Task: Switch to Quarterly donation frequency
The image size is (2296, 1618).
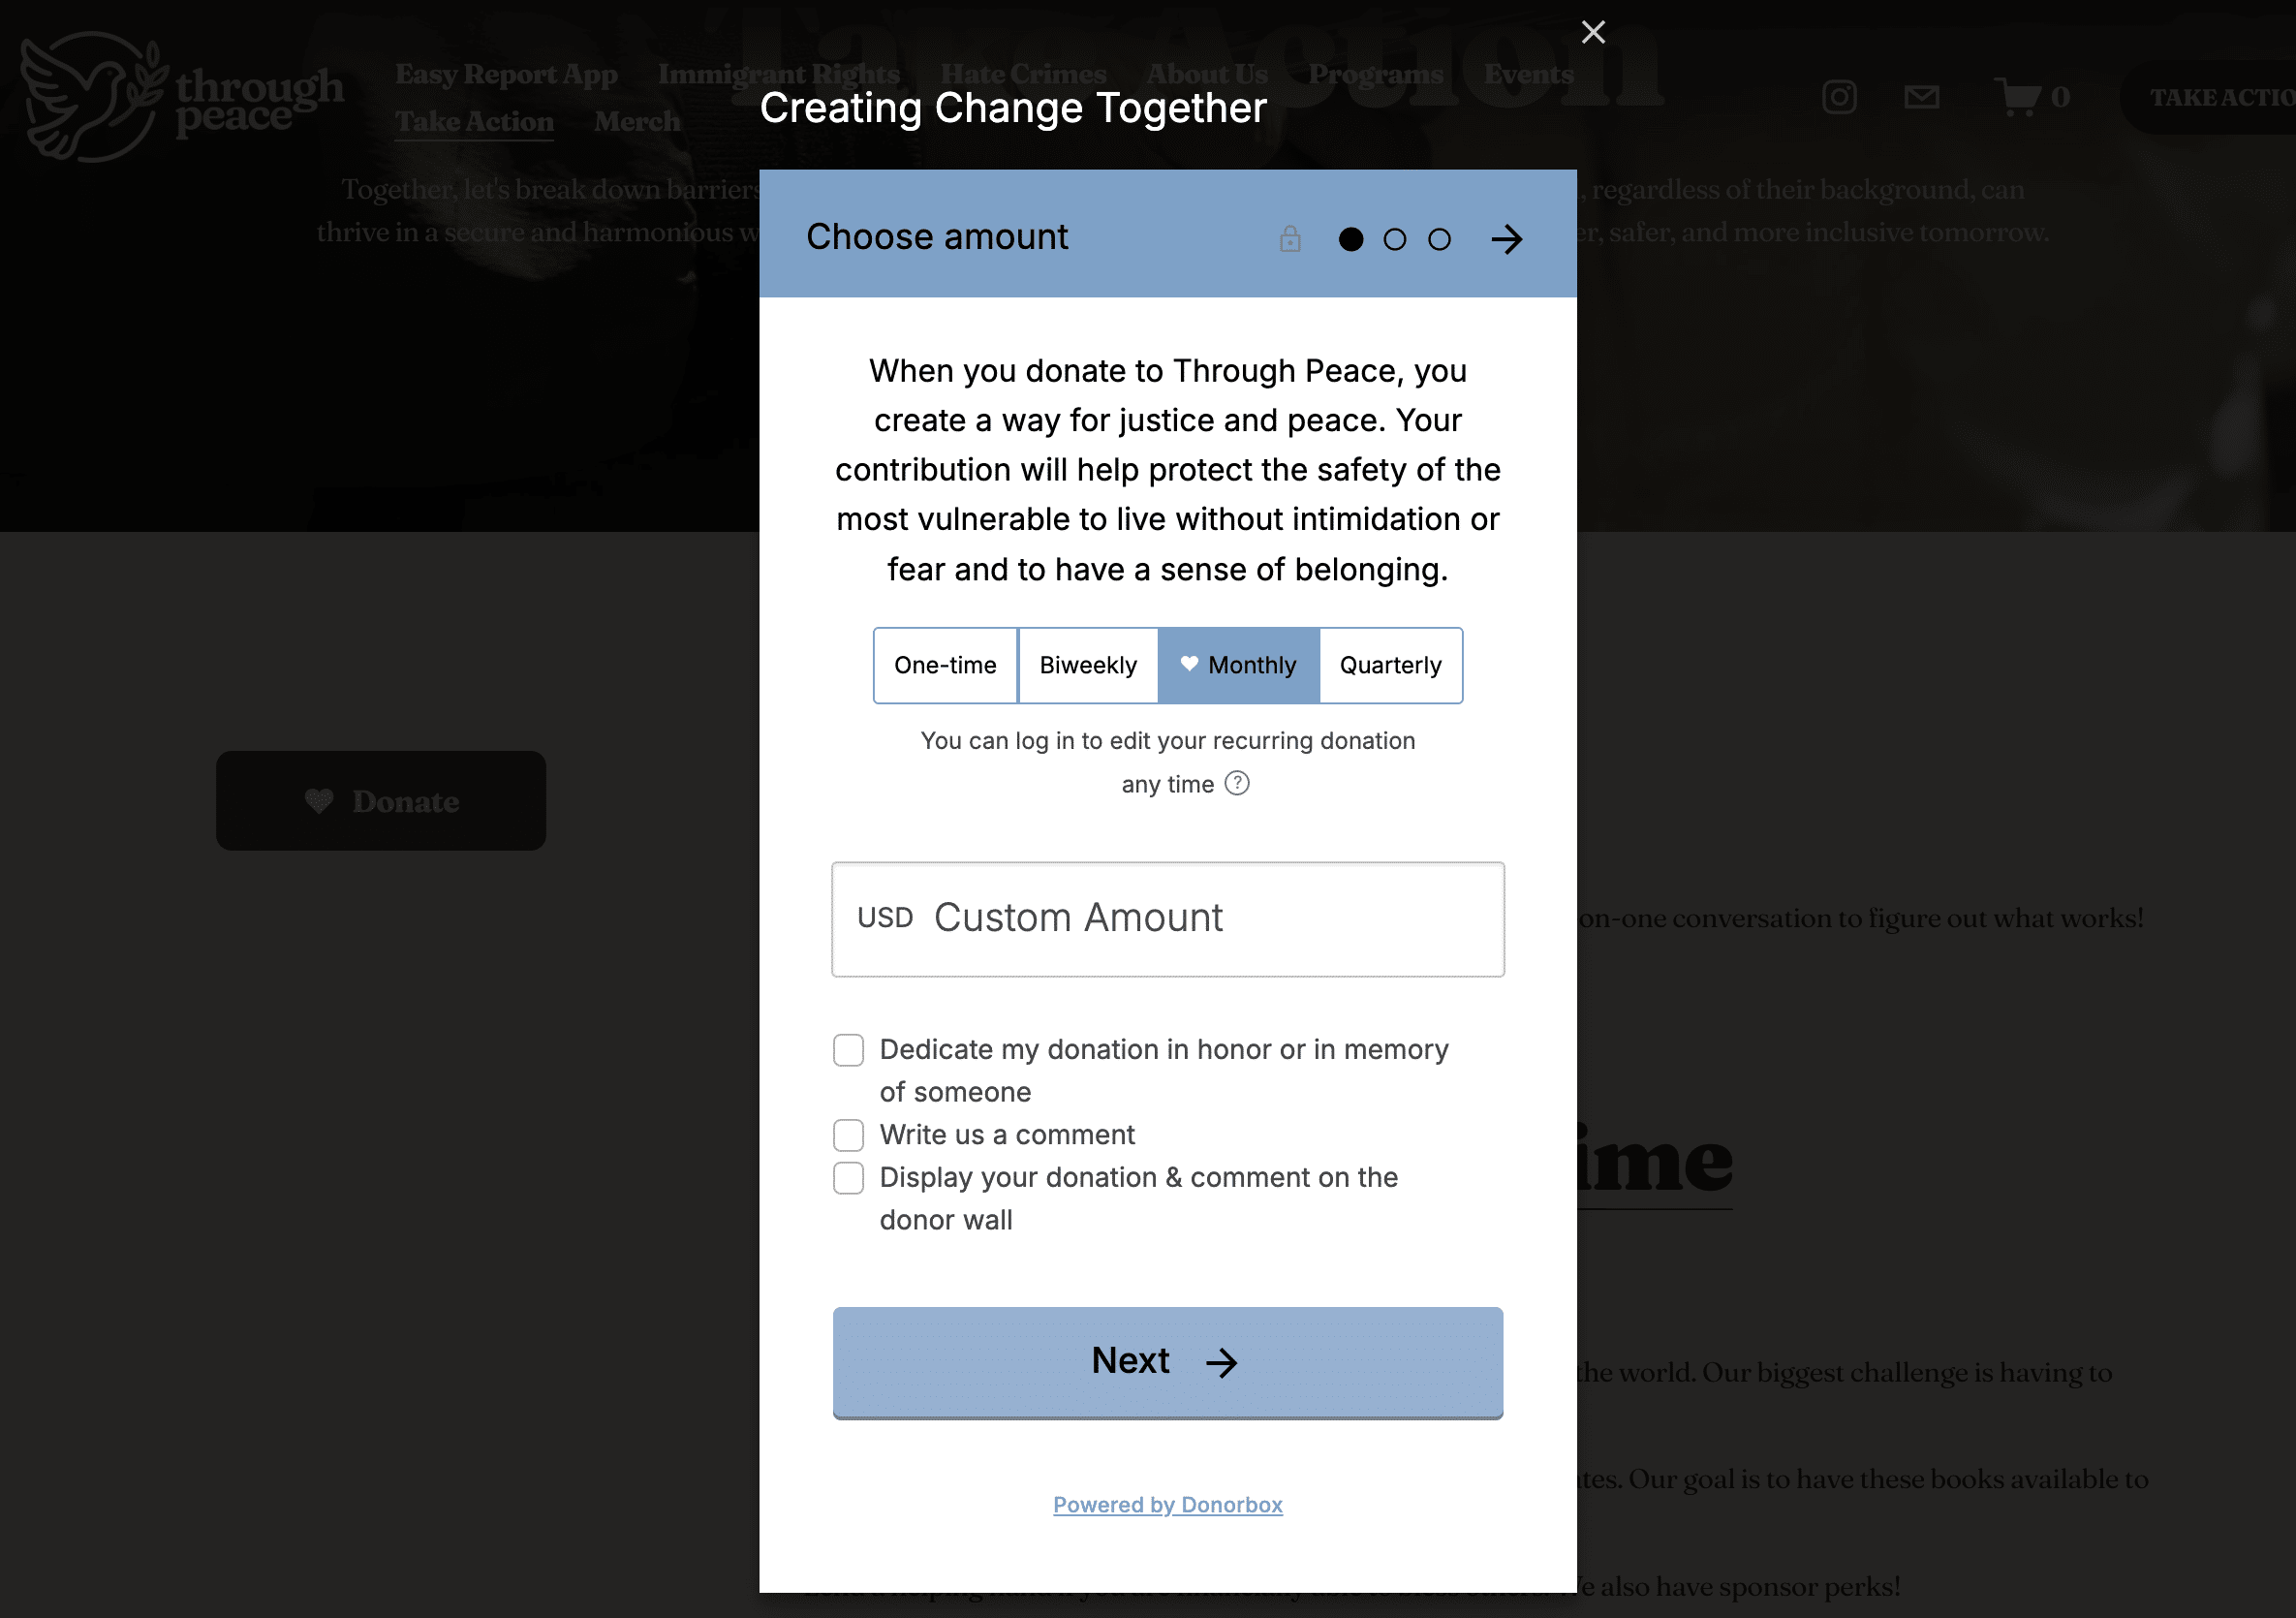Action: click(x=1390, y=666)
